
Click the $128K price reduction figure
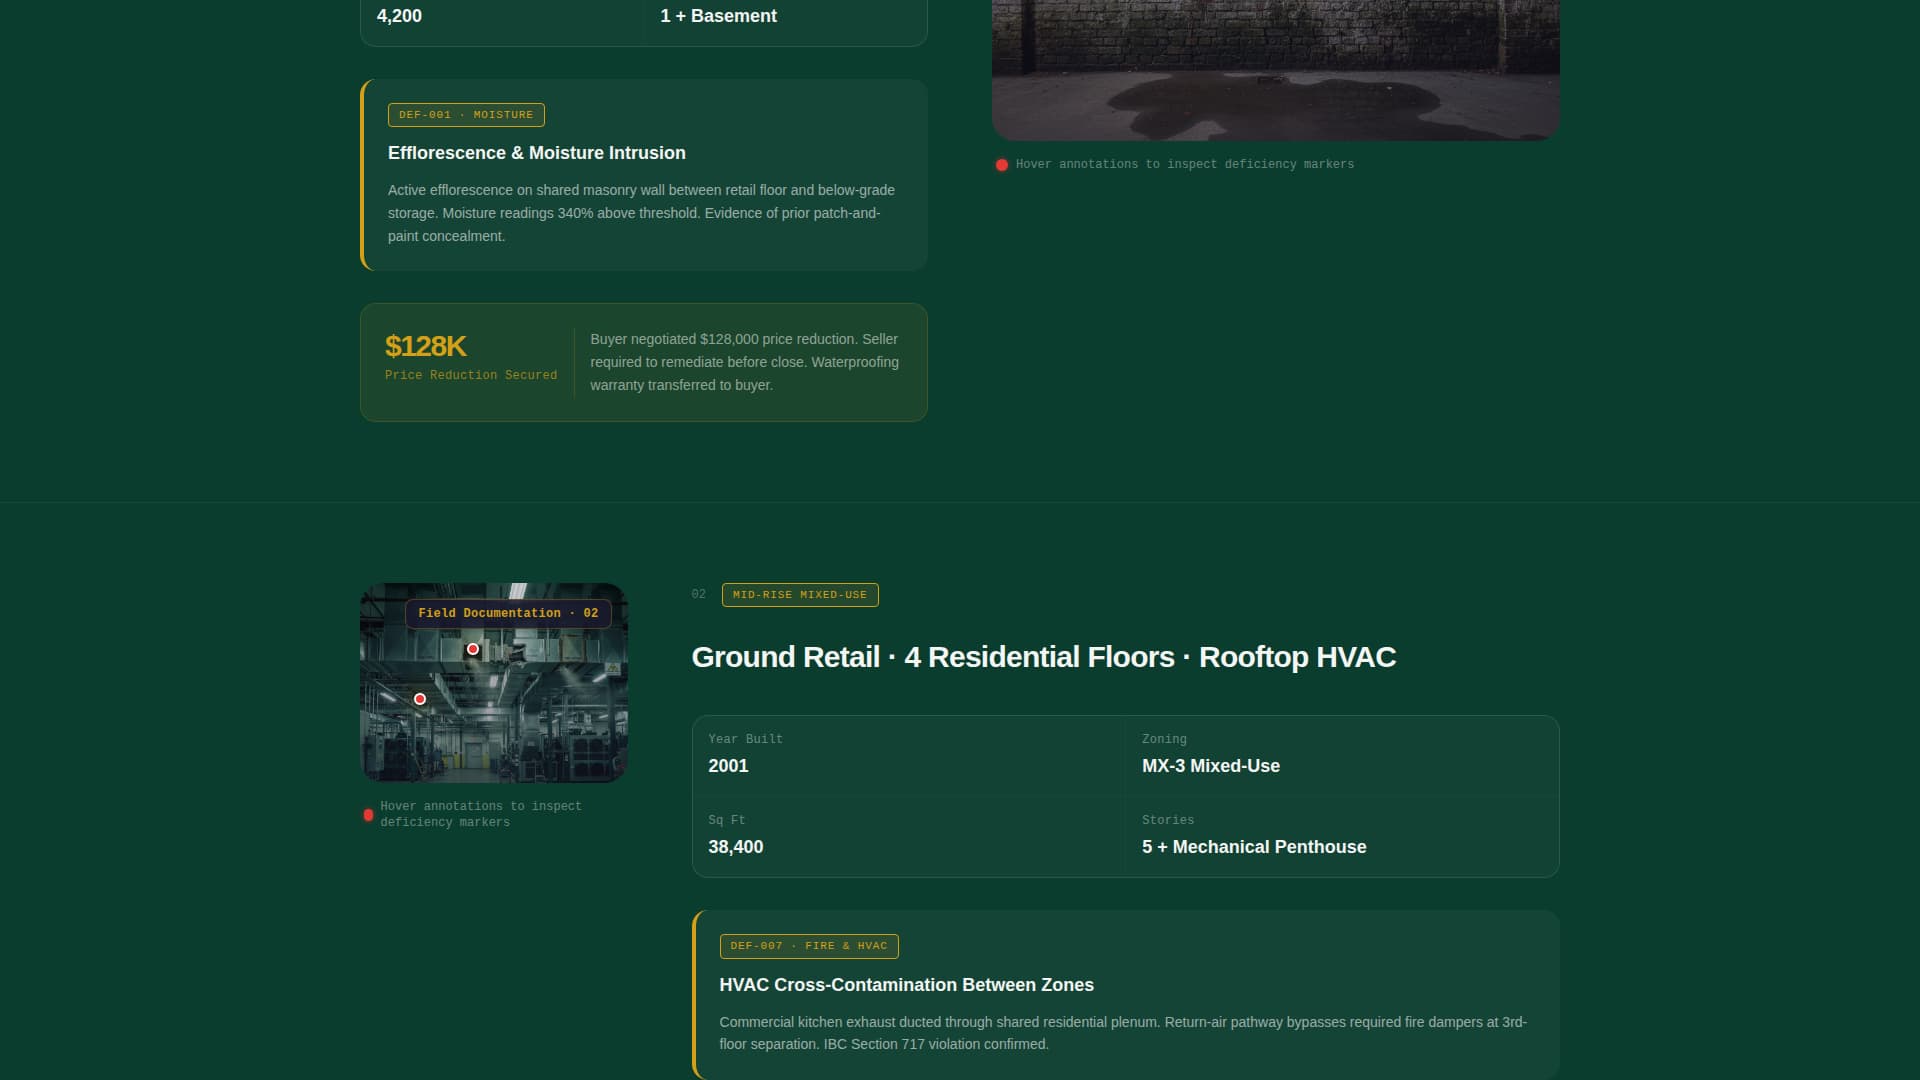point(425,346)
